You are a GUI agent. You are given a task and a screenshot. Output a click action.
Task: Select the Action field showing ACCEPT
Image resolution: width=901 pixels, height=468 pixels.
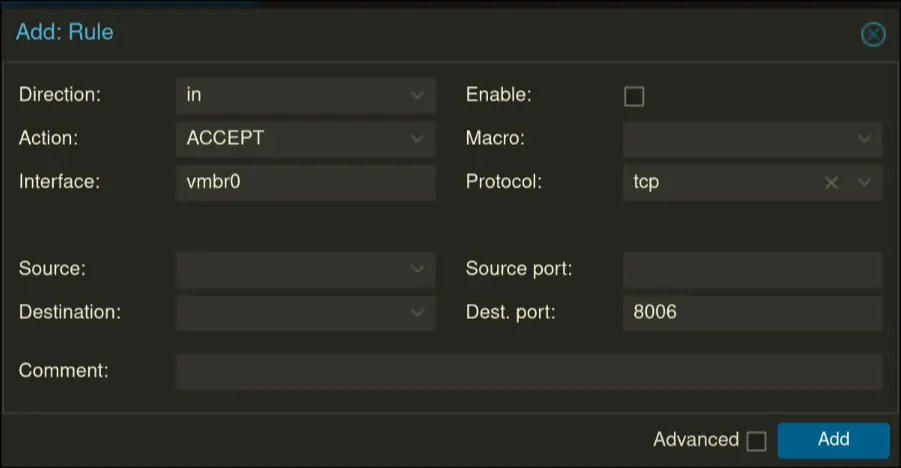(290, 139)
